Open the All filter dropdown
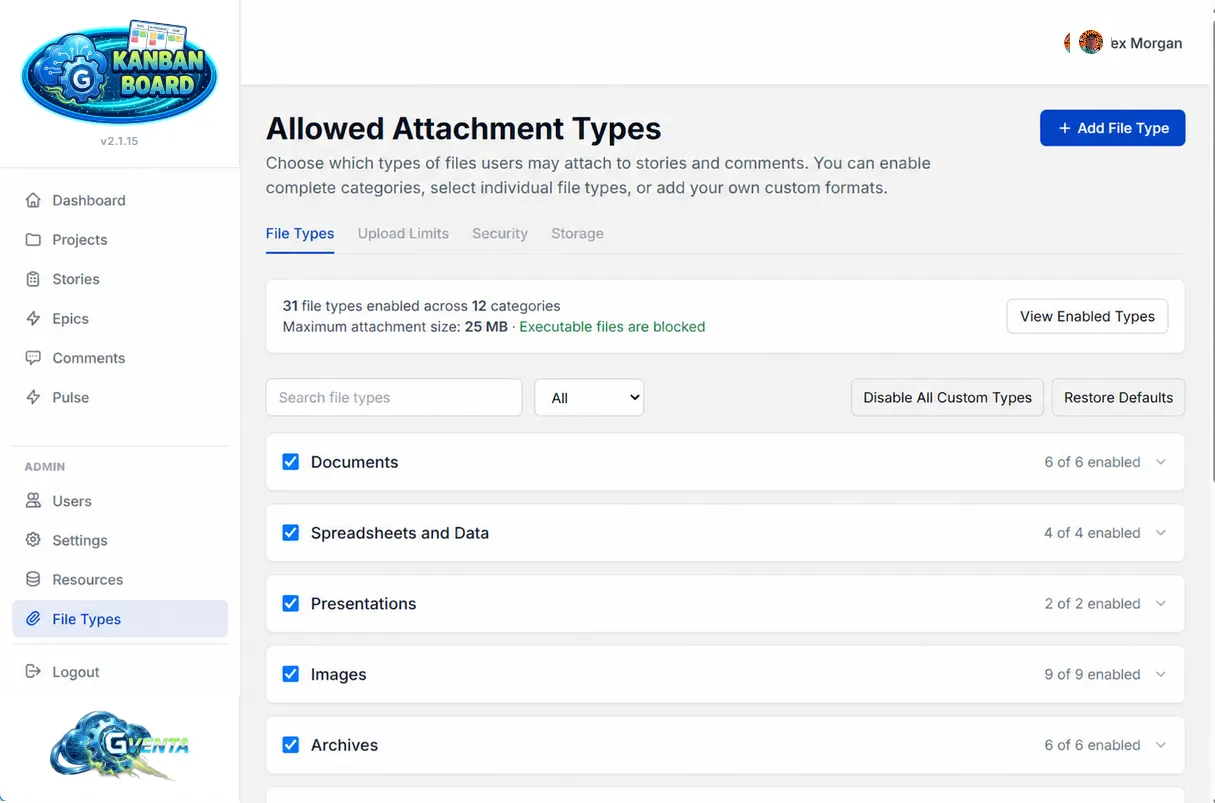This screenshot has height=803, width=1215. (589, 397)
